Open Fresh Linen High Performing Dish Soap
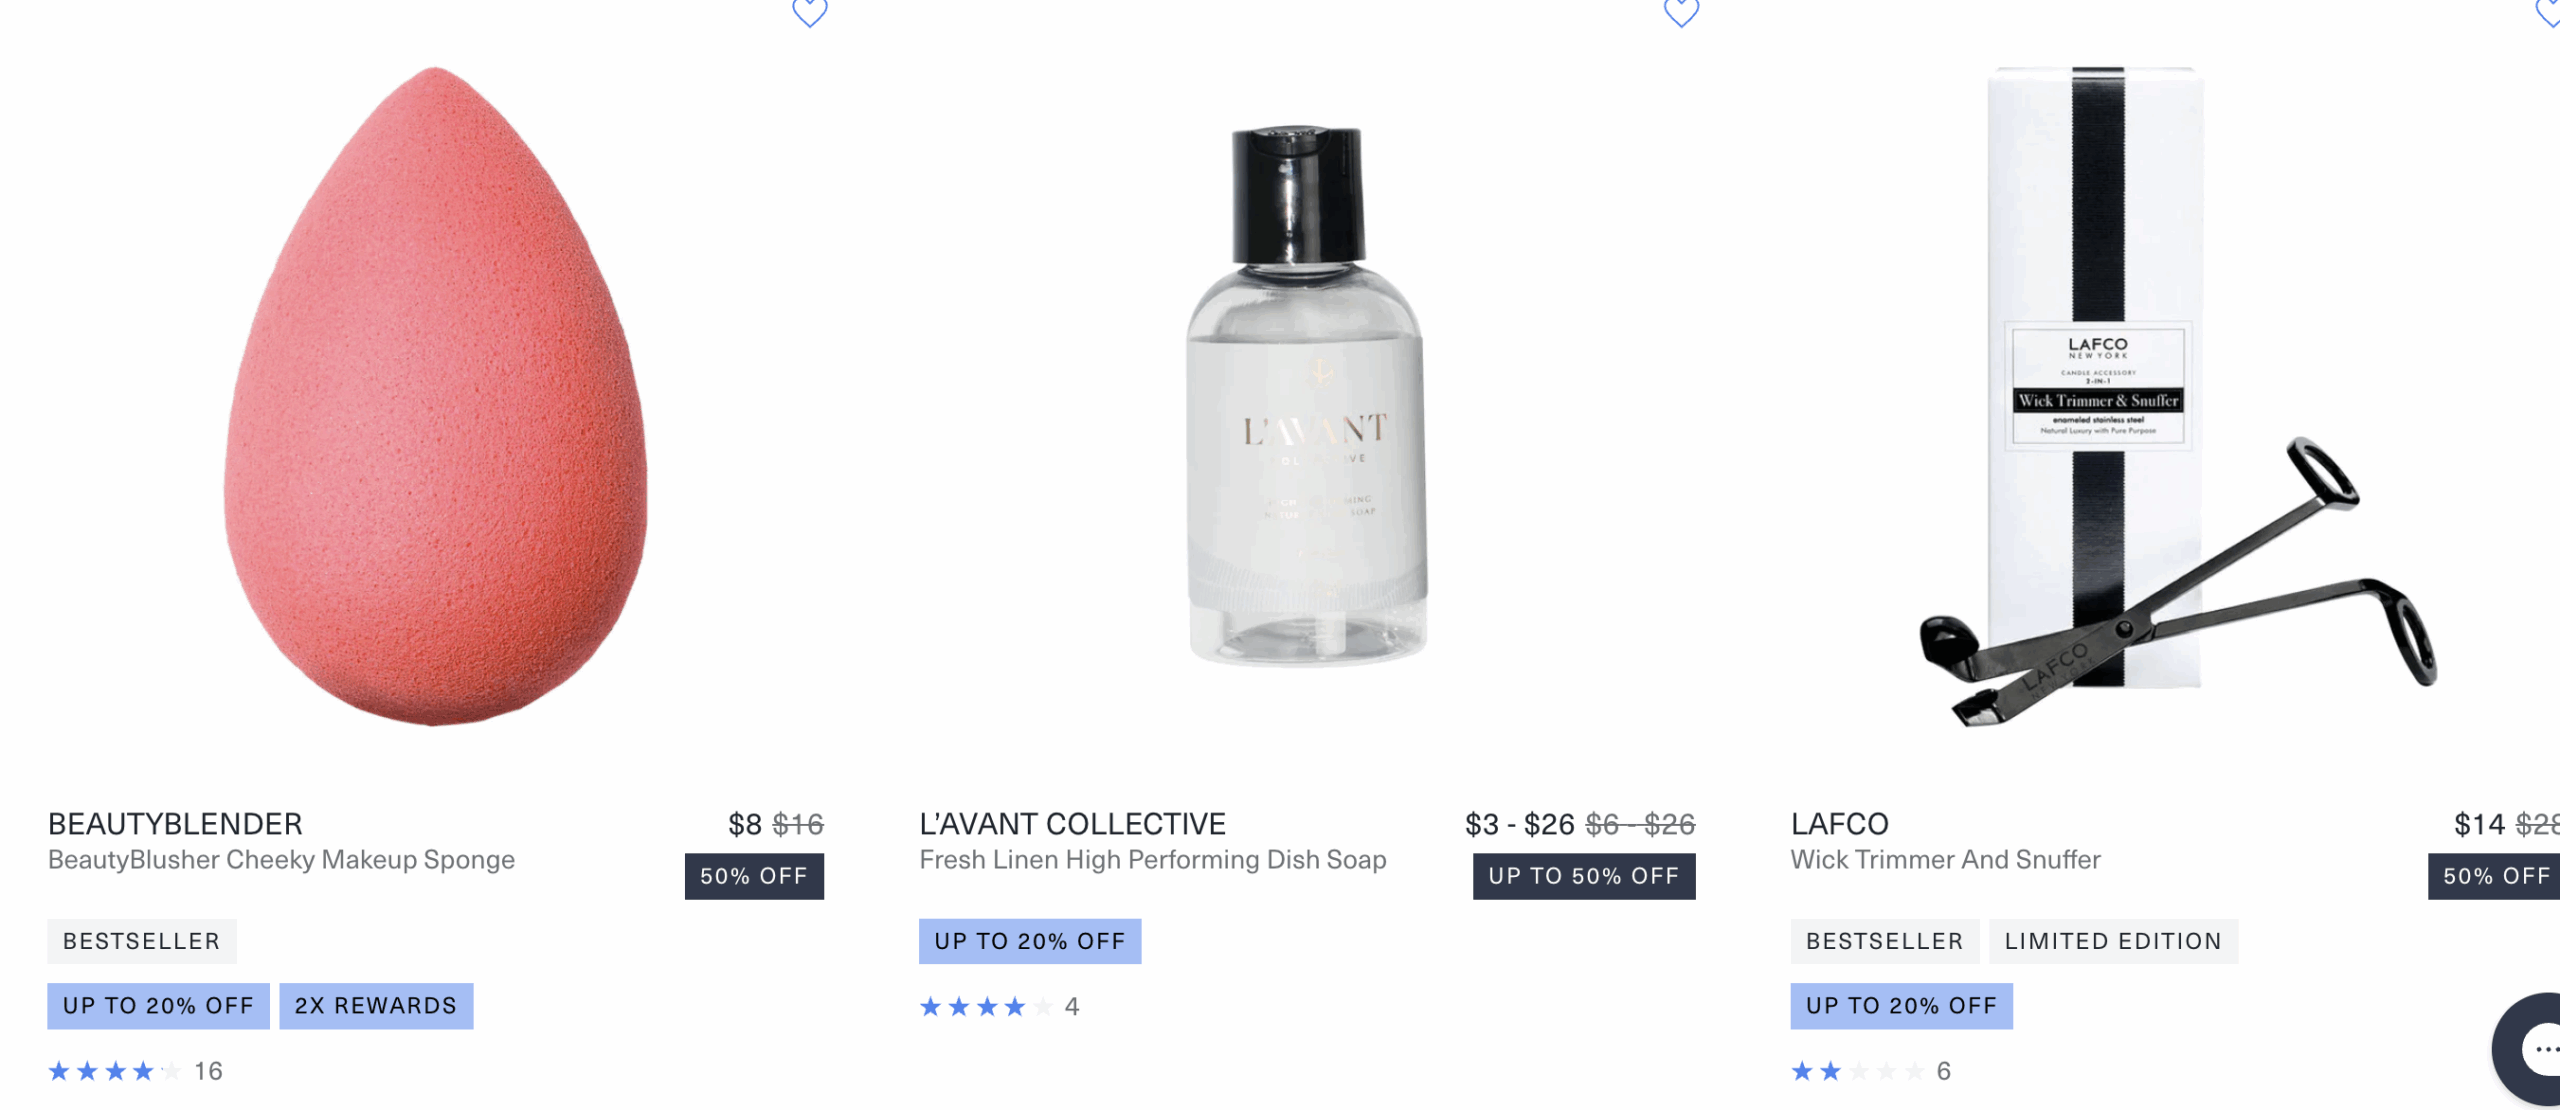Viewport: 2560px width, 1110px height. [x=1152, y=860]
